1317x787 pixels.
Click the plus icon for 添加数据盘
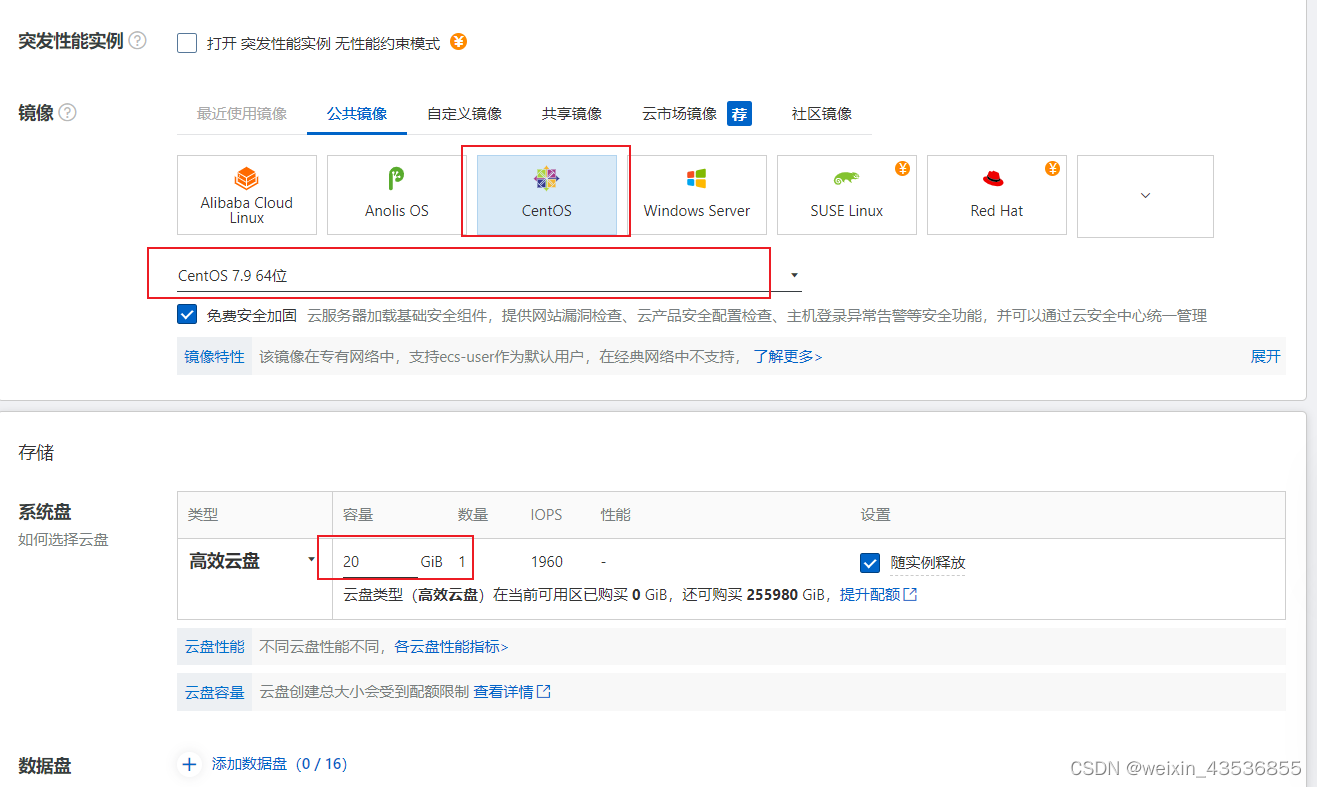tap(190, 764)
